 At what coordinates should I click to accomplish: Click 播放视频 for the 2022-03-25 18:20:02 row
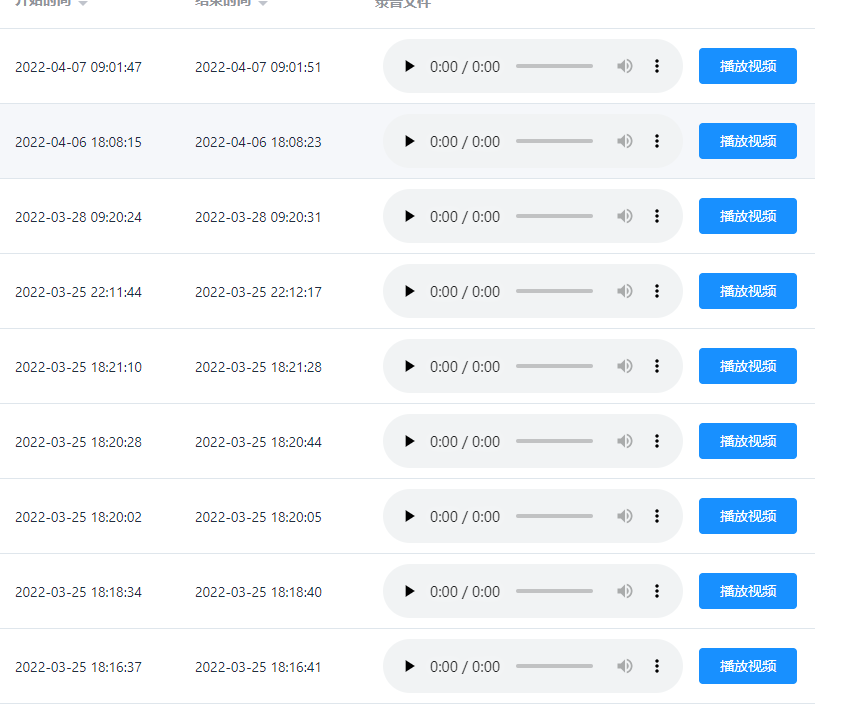point(748,516)
